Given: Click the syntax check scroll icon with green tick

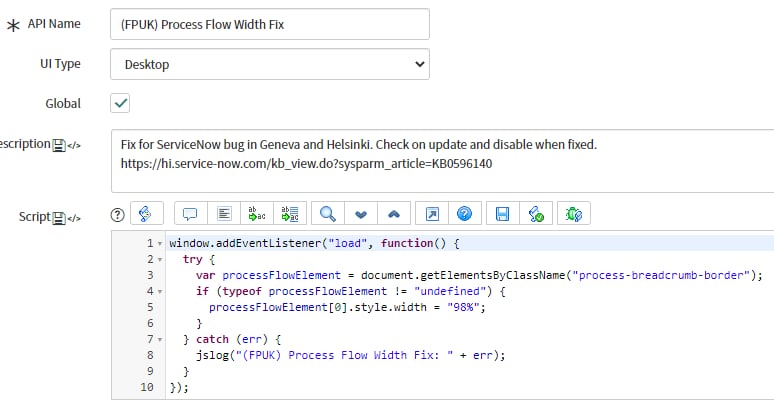Looking at the screenshot, I should coord(536,214).
